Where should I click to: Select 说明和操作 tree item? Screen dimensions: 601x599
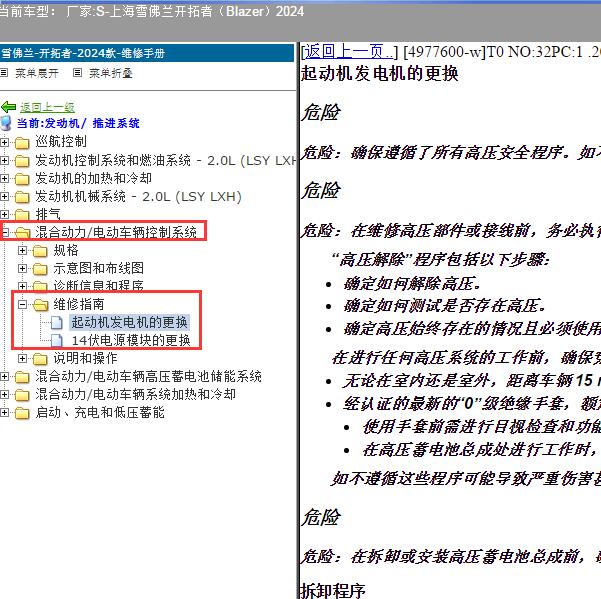(85, 358)
